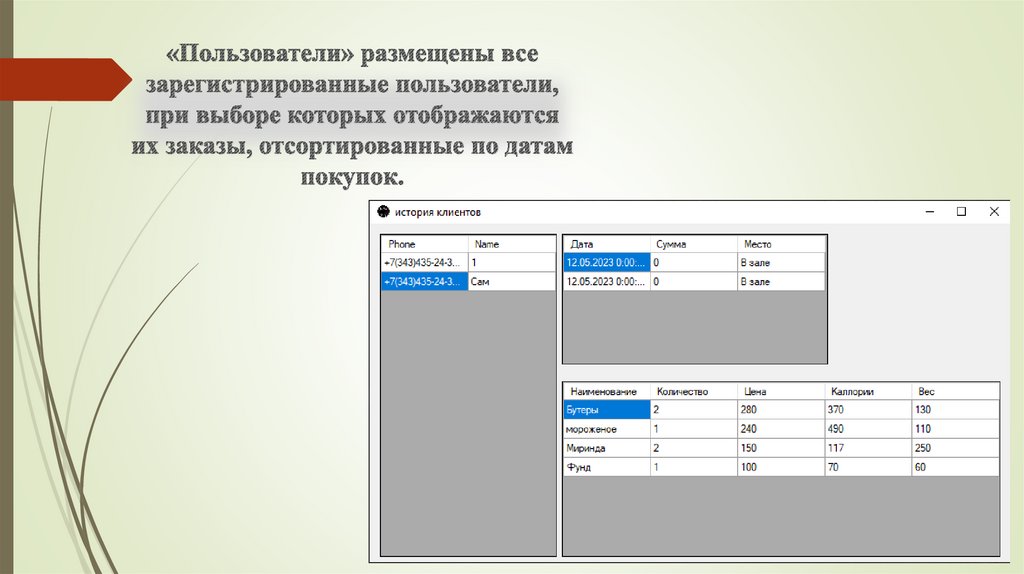This screenshot has width=1024, height=574.
Task: Click the Вес column header
Action: click(x=954, y=392)
